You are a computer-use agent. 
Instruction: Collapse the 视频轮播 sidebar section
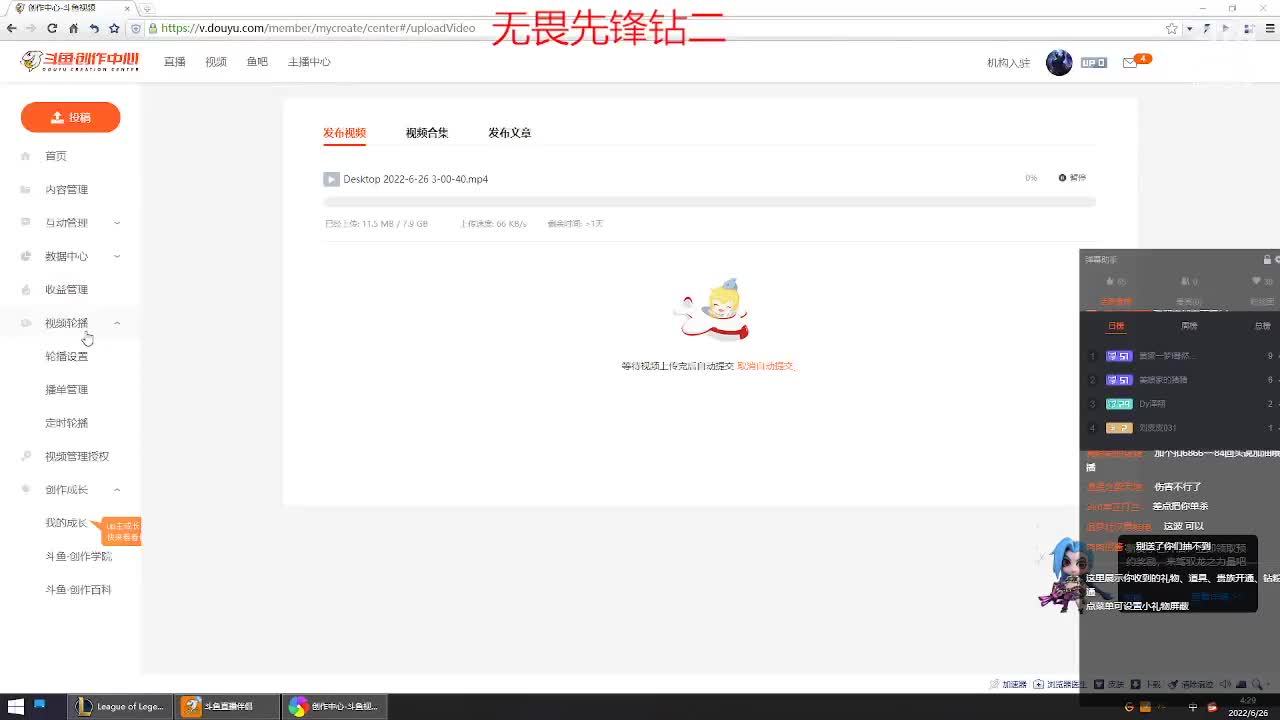pyautogui.click(x=117, y=323)
